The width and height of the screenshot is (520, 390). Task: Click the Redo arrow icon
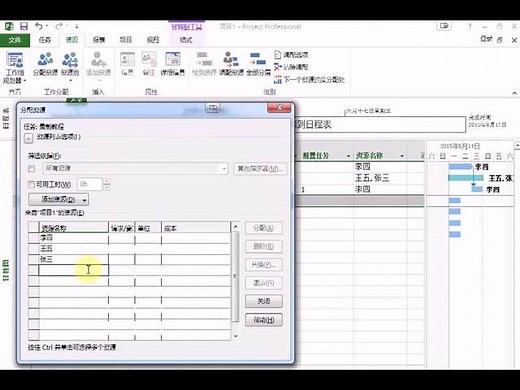pyautogui.click(x=59, y=26)
